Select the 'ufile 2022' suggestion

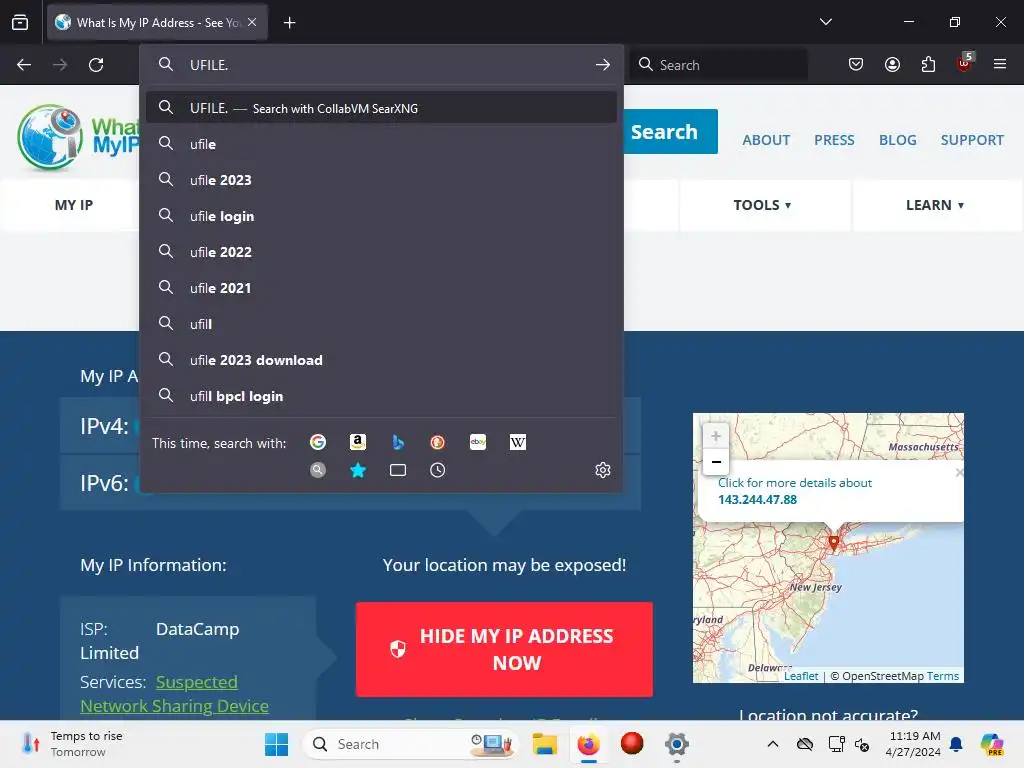(381, 251)
